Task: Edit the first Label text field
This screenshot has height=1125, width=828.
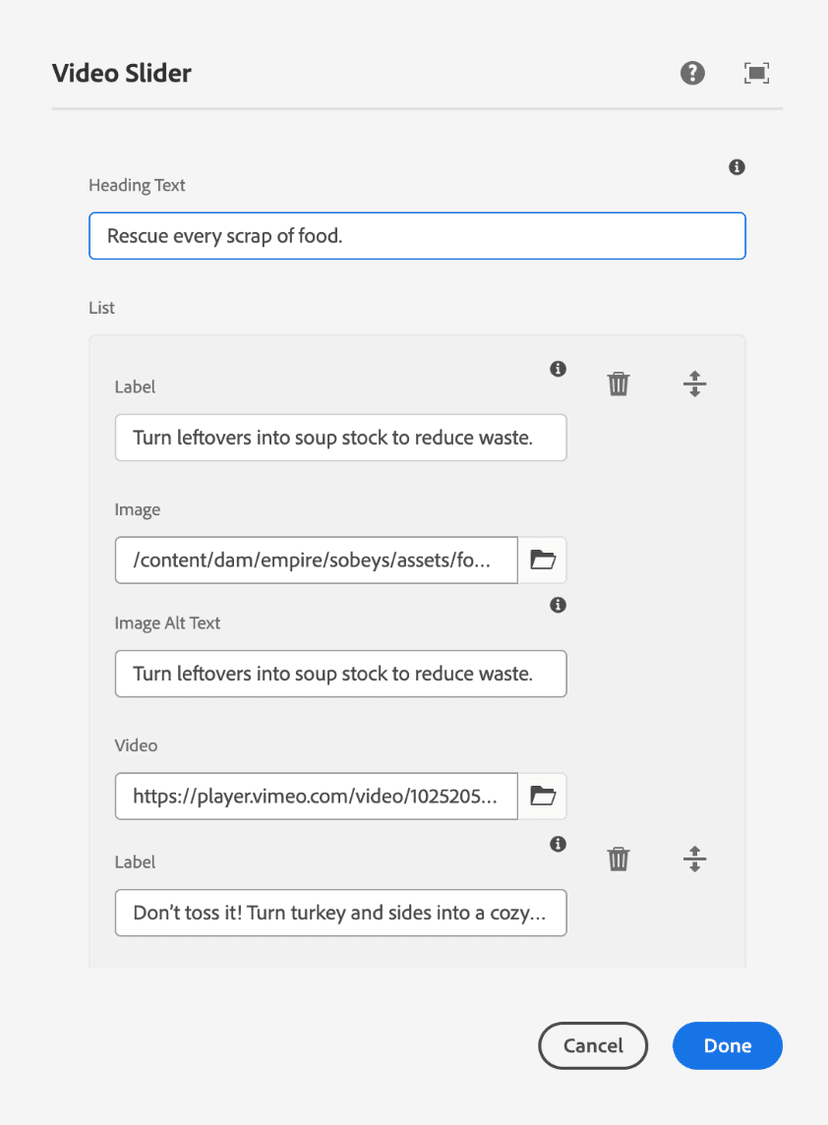Action: 340,438
